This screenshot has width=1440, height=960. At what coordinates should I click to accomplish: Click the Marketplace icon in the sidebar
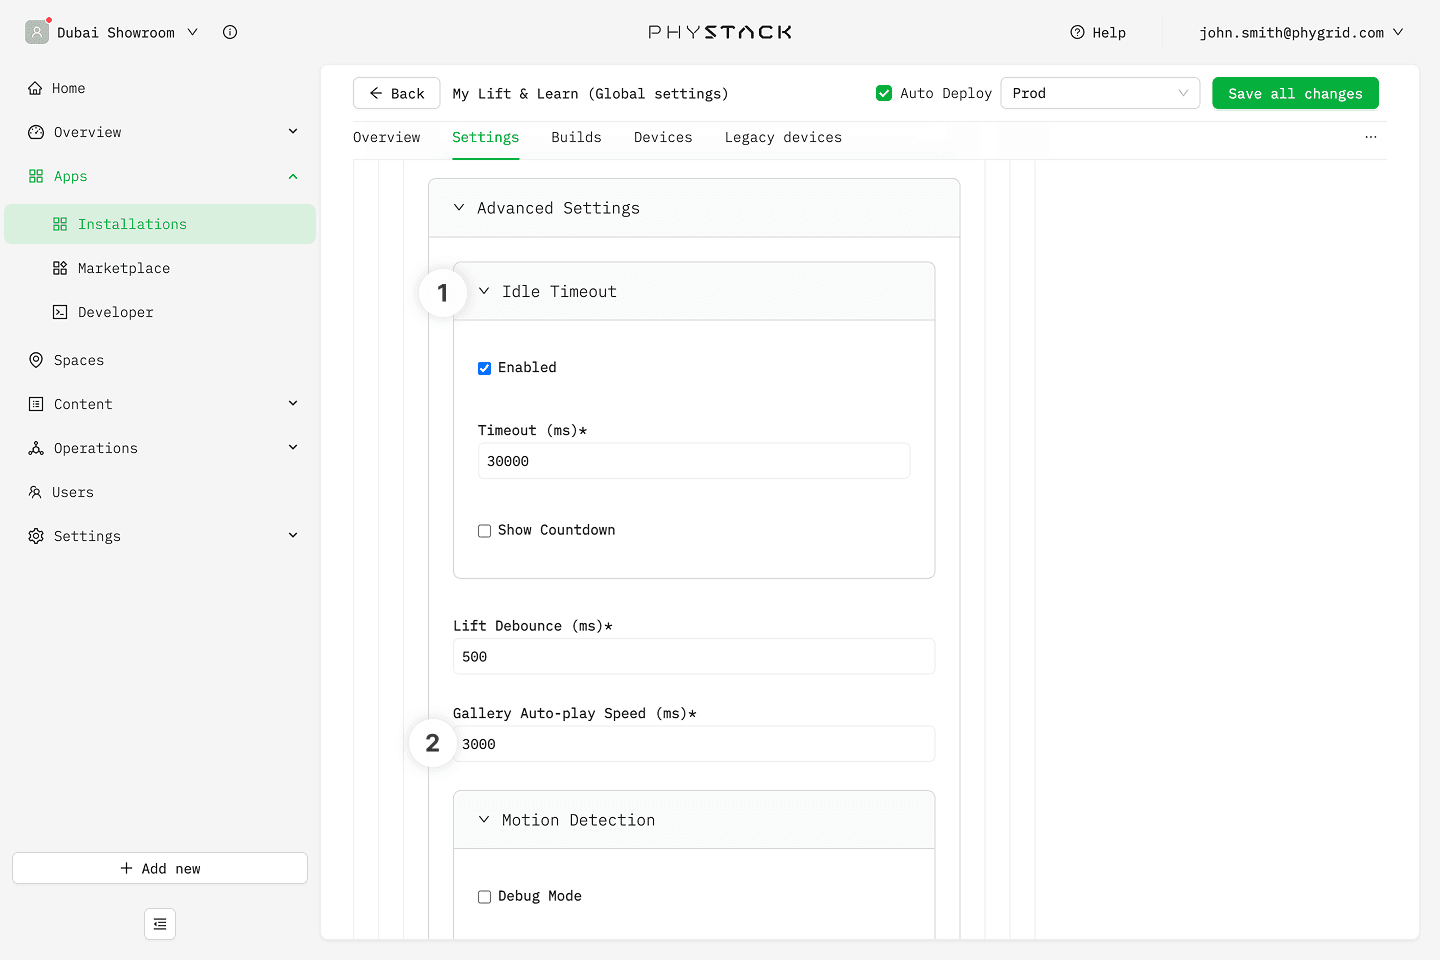coord(60,268)
